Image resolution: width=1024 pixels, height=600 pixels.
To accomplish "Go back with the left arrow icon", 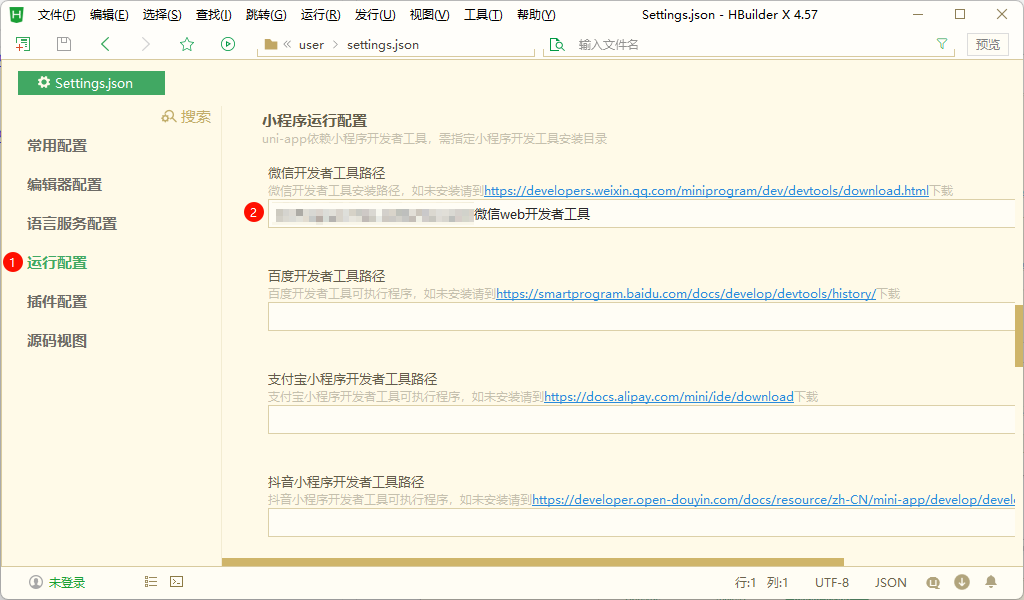I will click(x=105, y=44).
